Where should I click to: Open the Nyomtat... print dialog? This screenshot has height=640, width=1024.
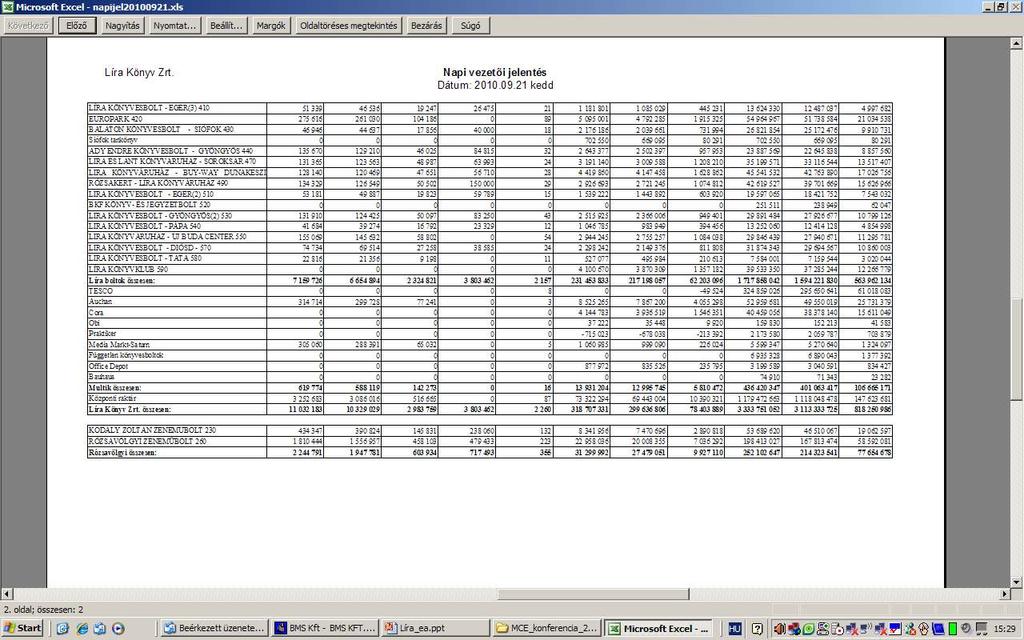click(x=174, y=26)
